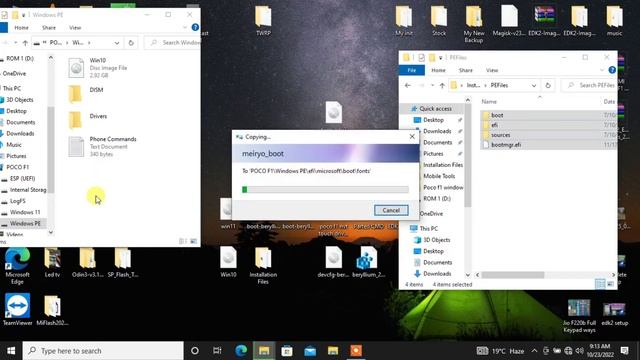This screenshot has width=640, height=360.
Task: Click the TWRP desktop folder icon
Action: [x=263, y=21]
